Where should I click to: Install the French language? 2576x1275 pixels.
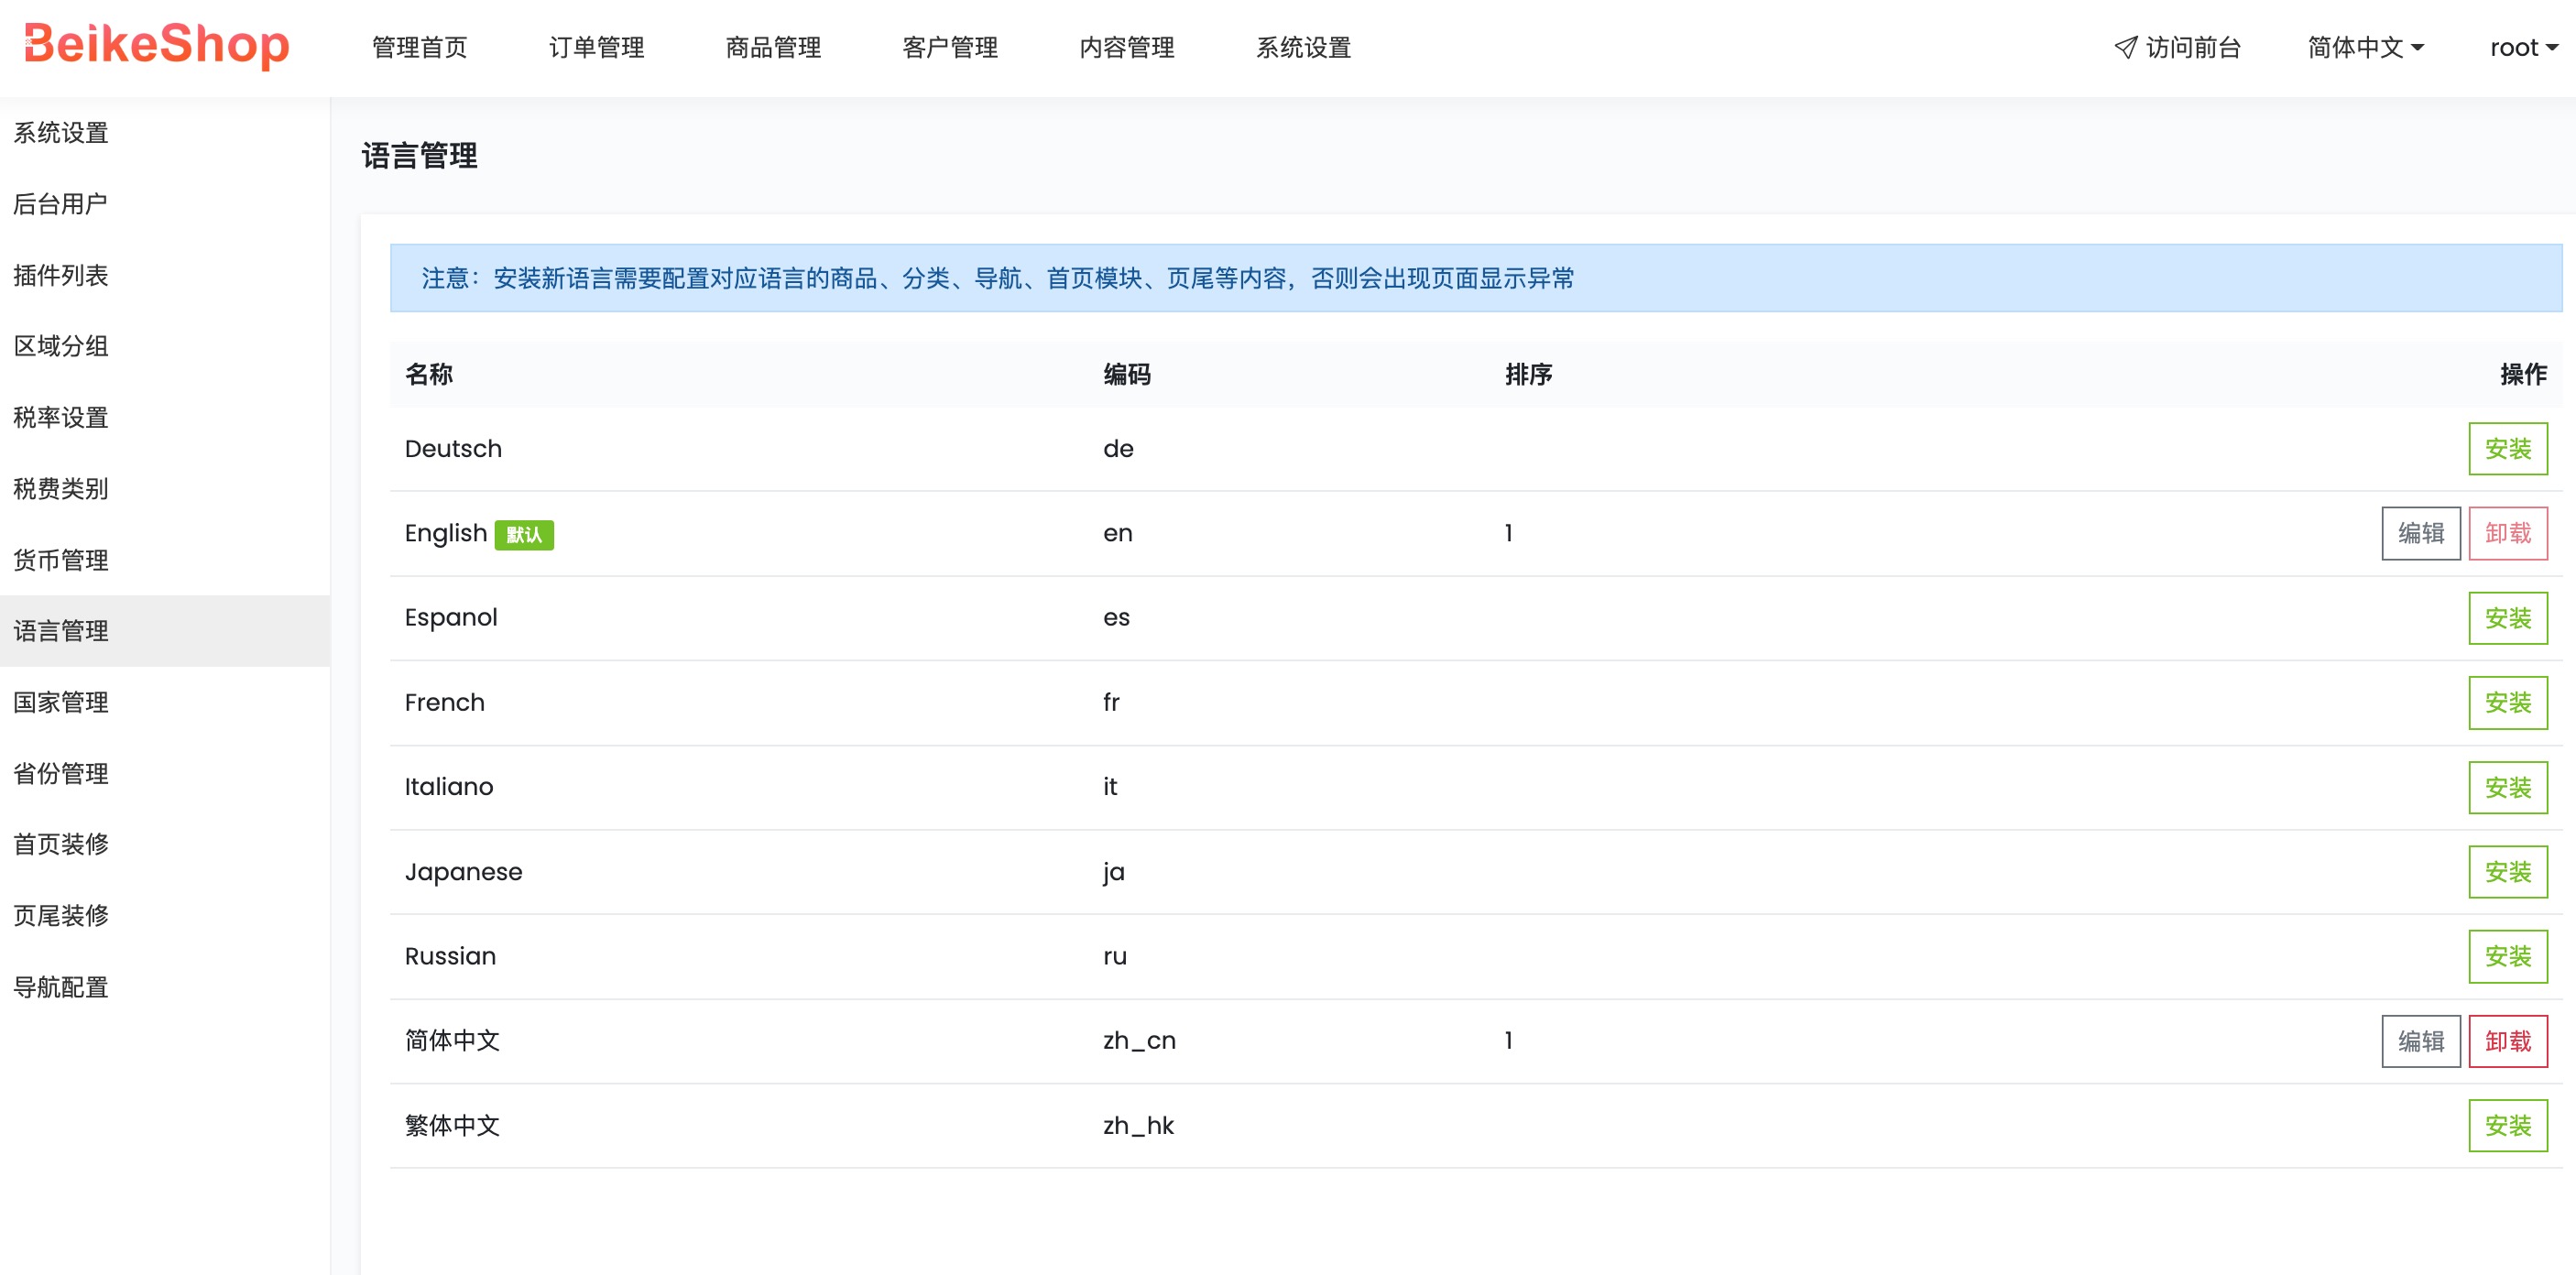pos(2507,702)
